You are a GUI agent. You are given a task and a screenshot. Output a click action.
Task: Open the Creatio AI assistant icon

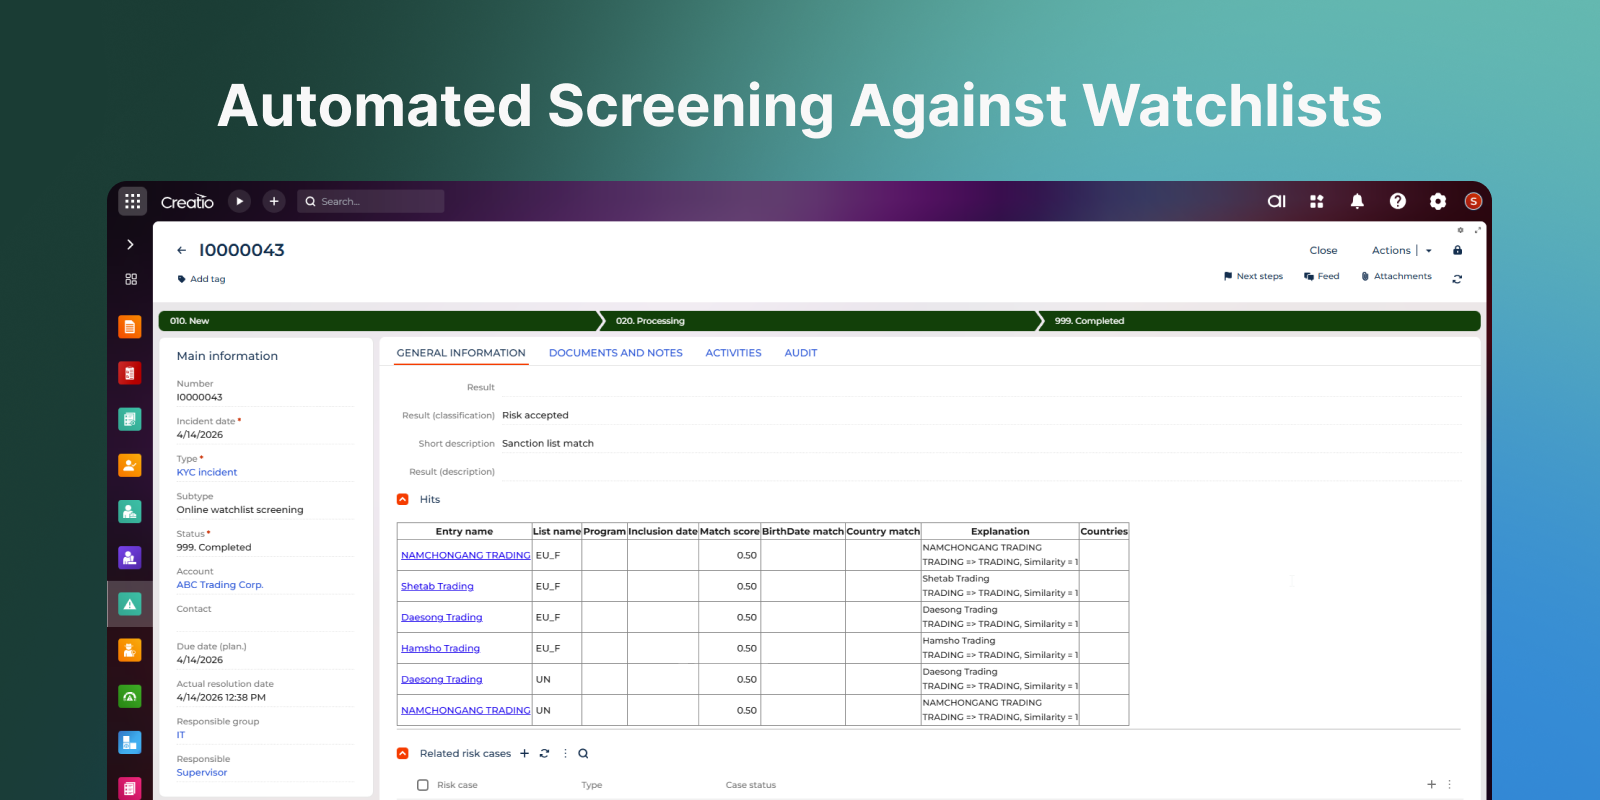[1276, 201]
